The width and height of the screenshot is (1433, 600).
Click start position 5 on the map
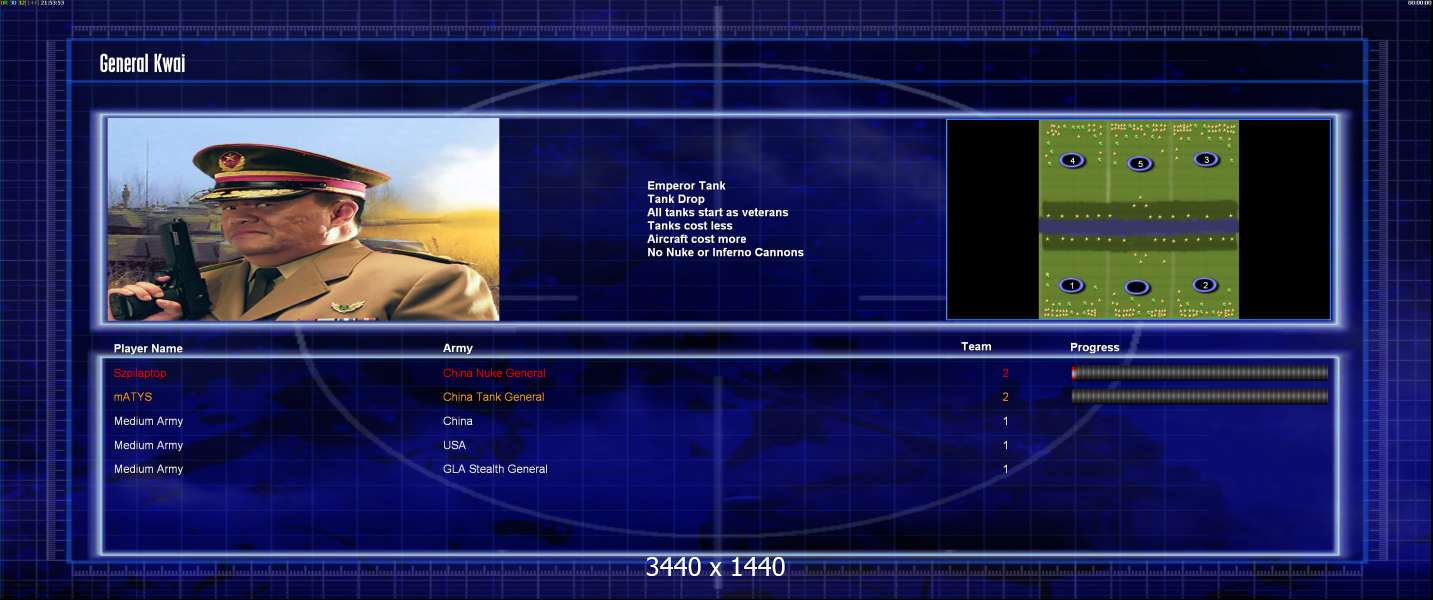coord(1139,164)
